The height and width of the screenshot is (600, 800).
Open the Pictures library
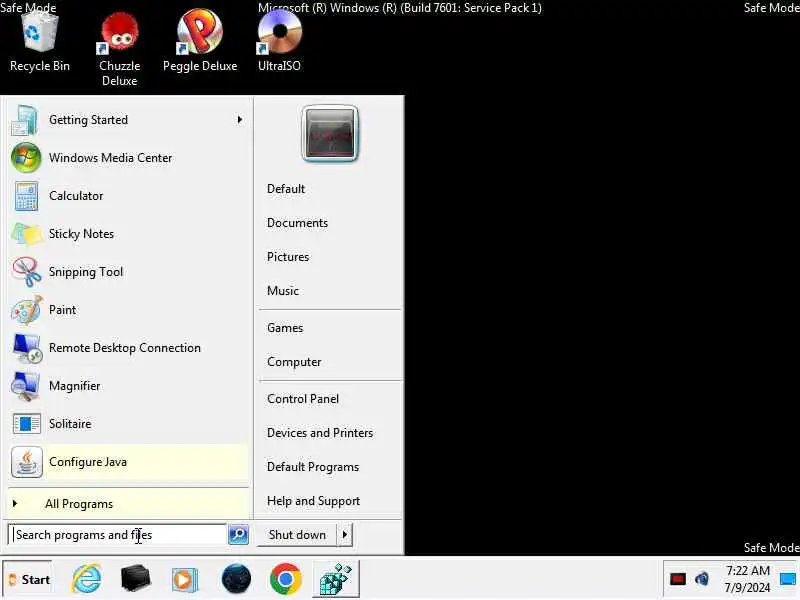click(x=288, y=257)
